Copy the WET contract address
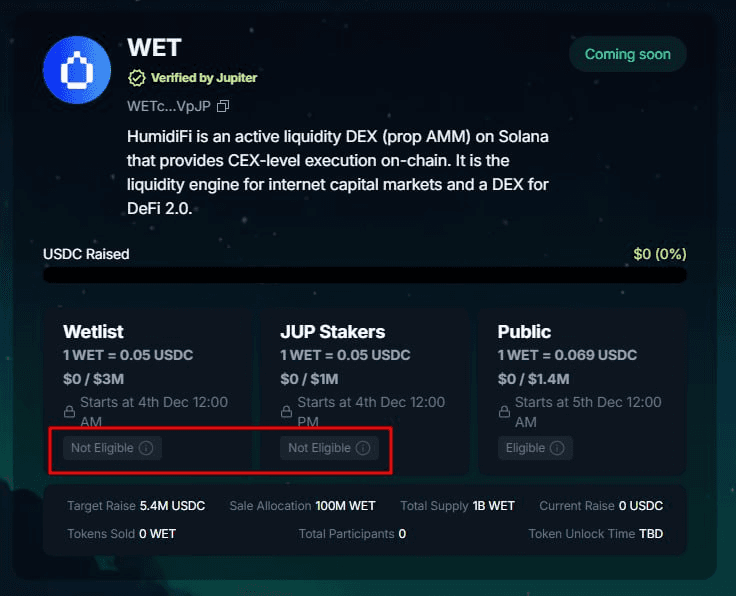This screenshot has width=736, height=596. point(223,106)
